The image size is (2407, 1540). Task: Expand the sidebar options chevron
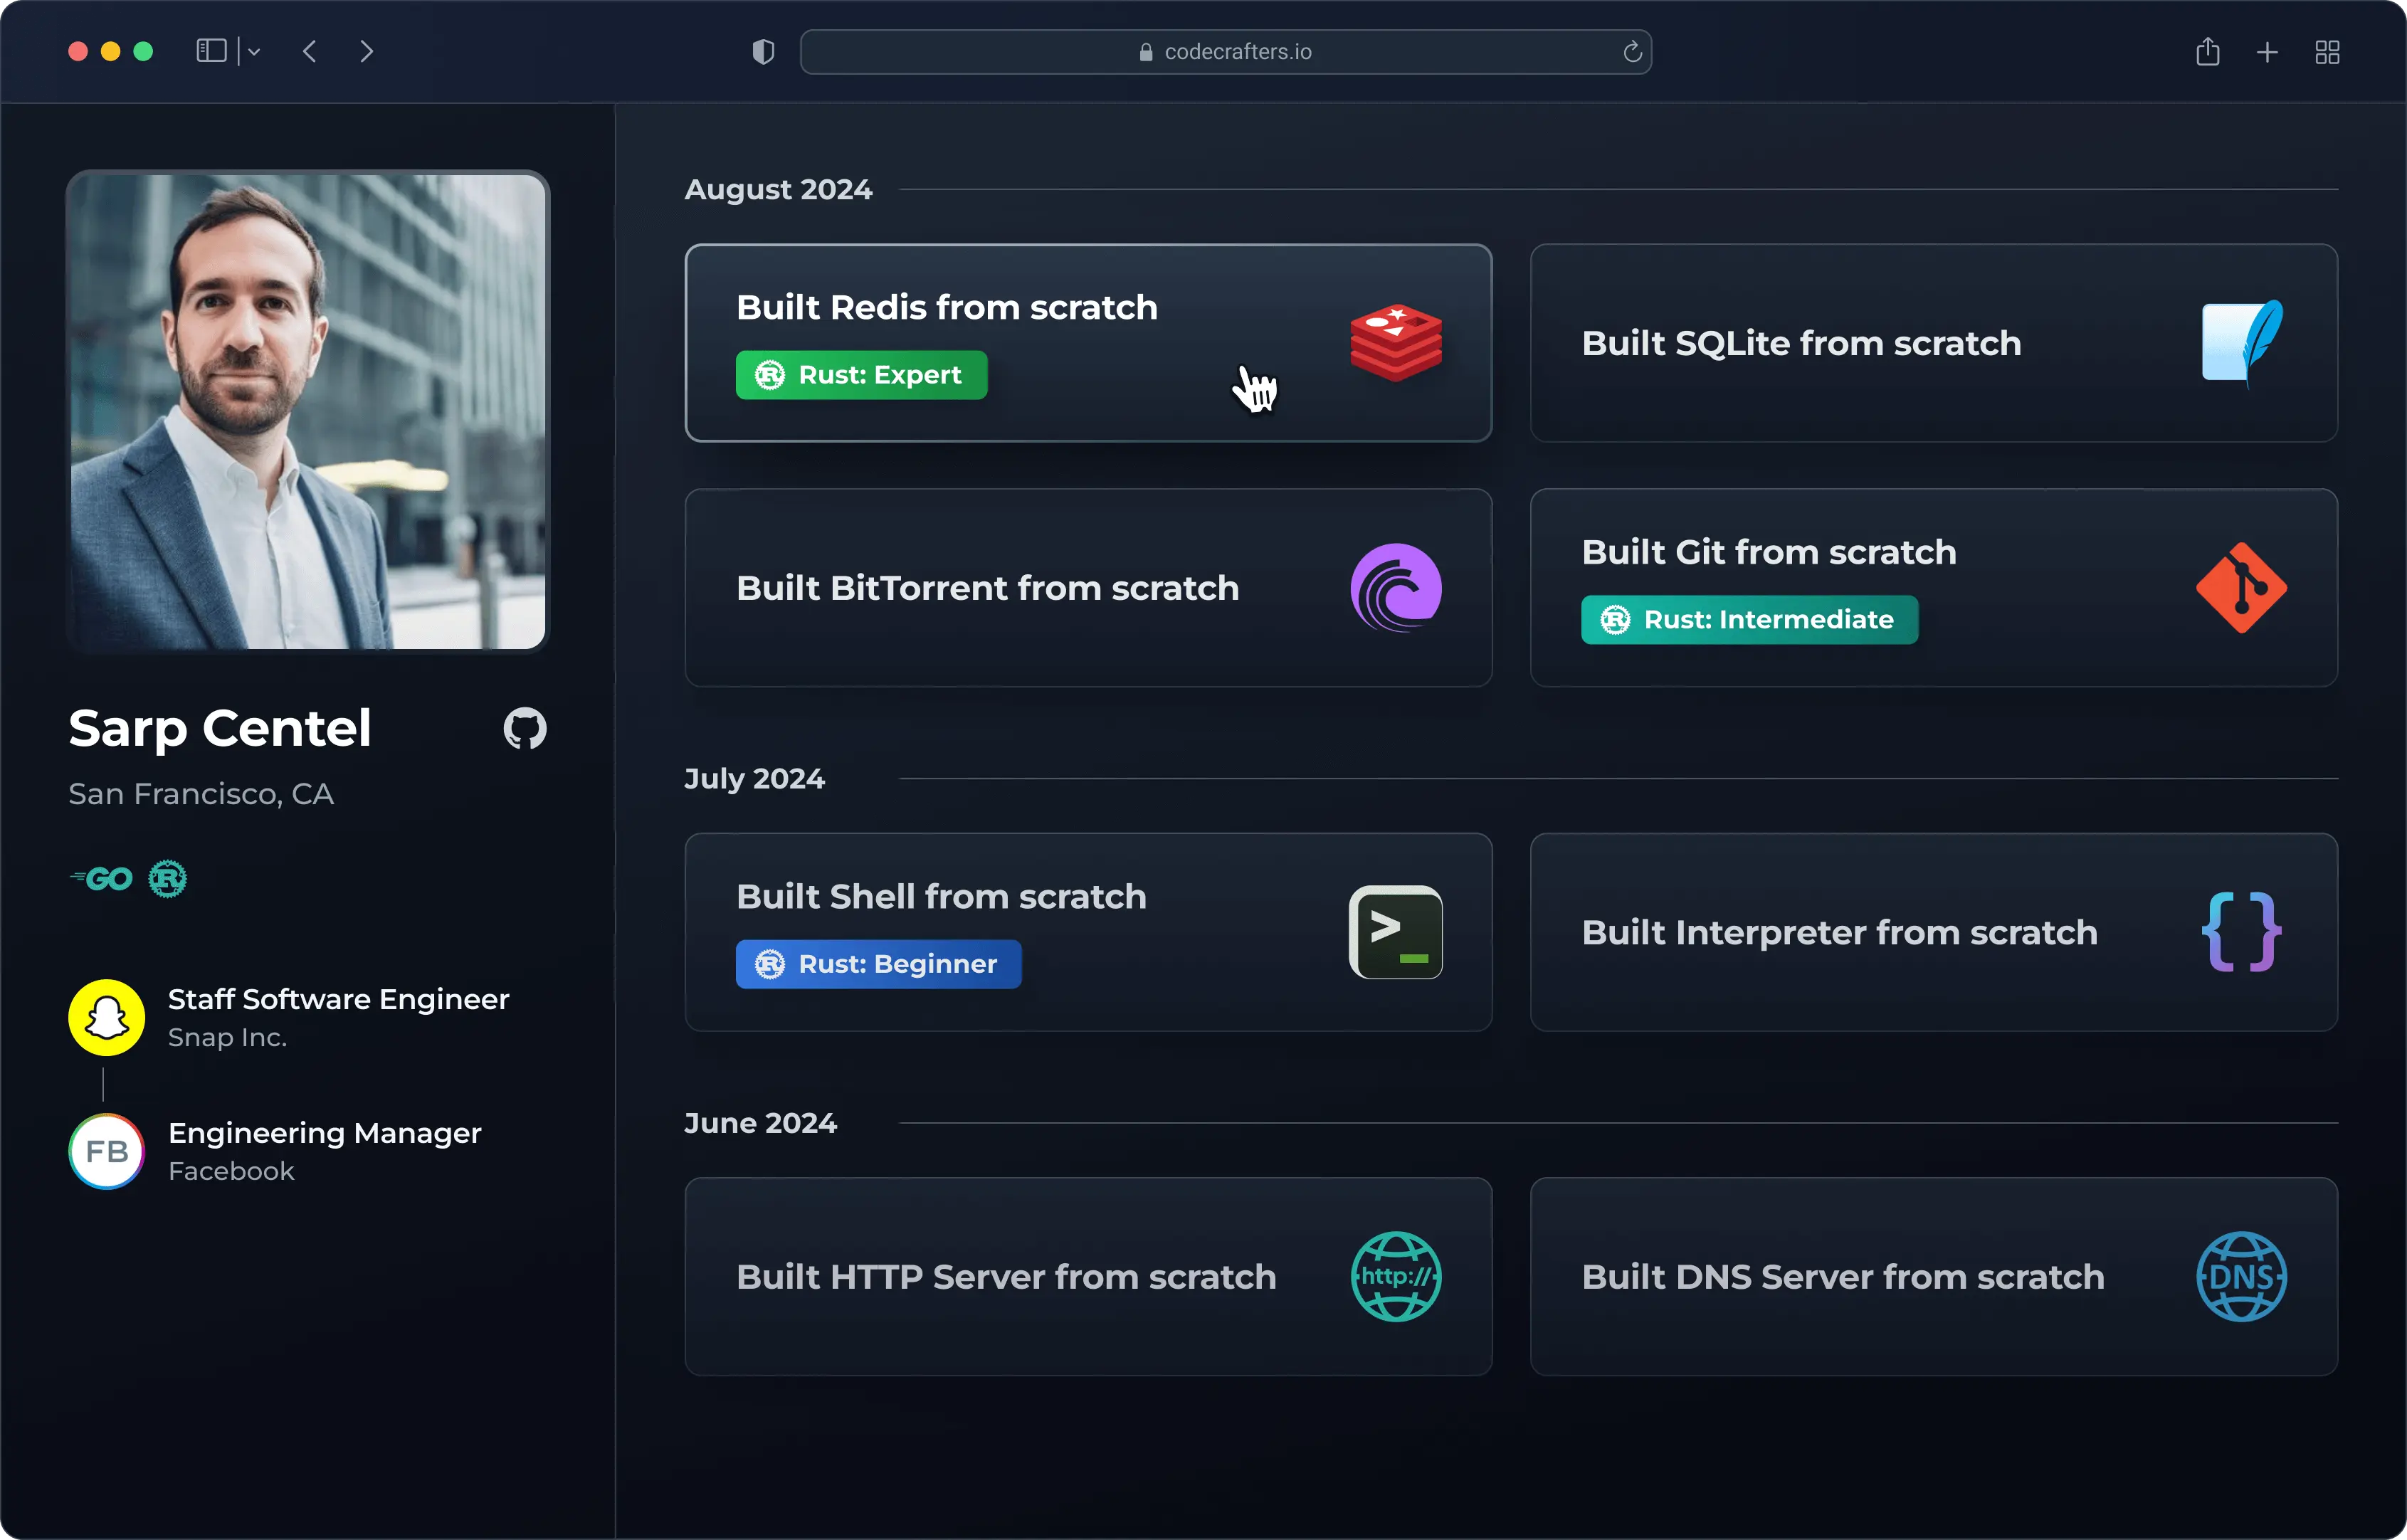255,51
